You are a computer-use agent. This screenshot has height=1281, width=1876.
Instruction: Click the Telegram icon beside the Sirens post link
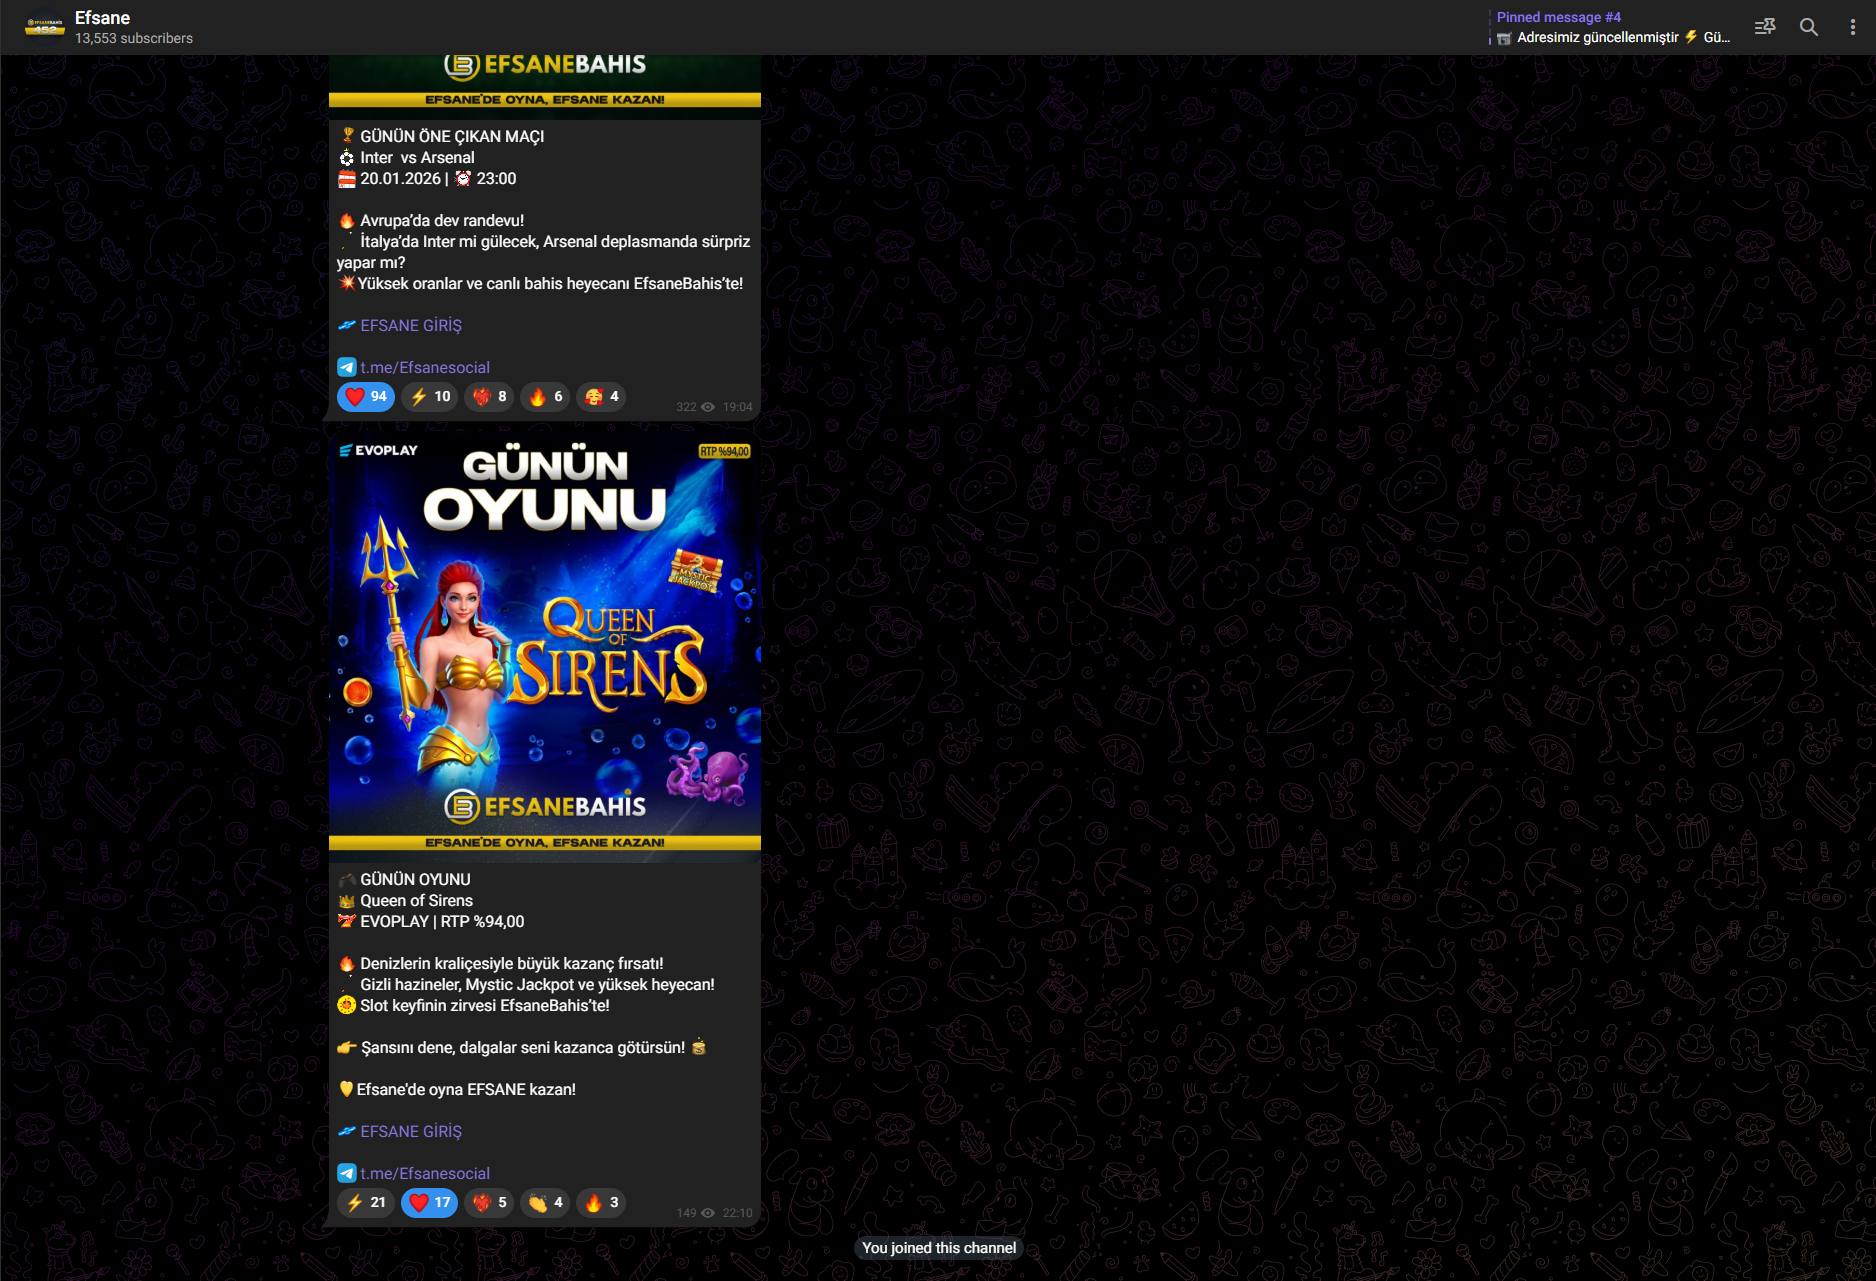coord(347,1174)
